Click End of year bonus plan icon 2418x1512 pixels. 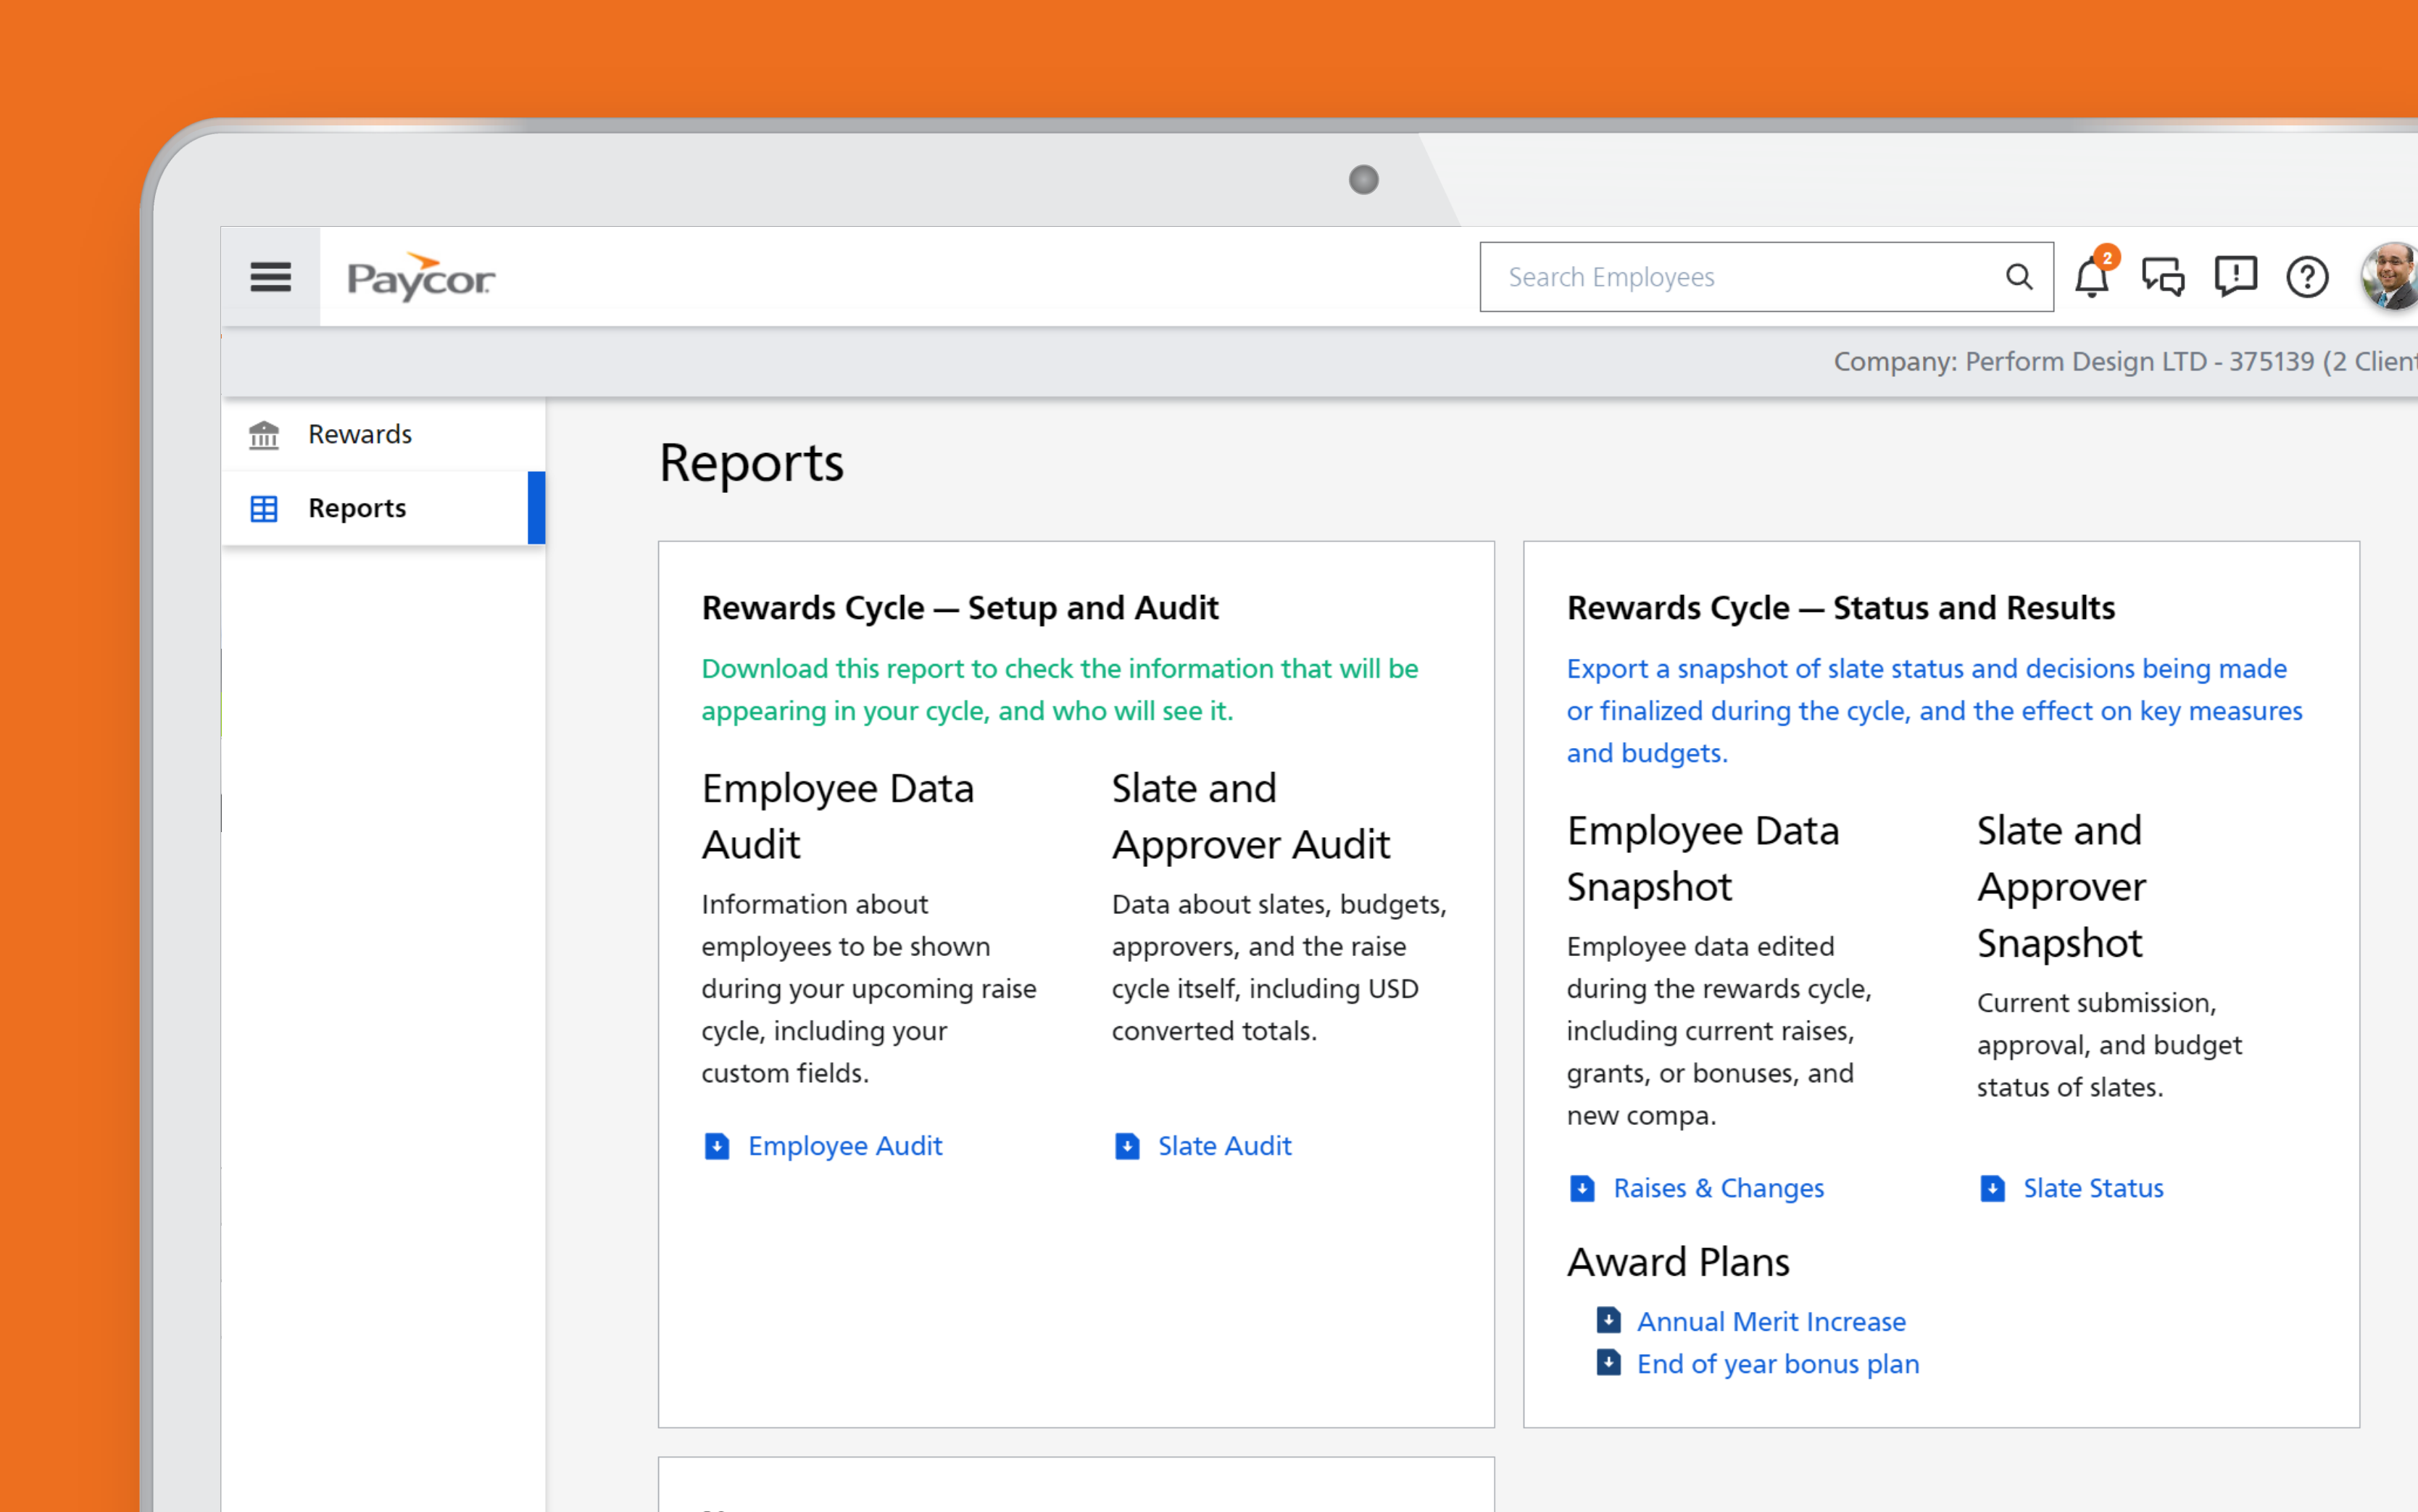(1609, 1362)
